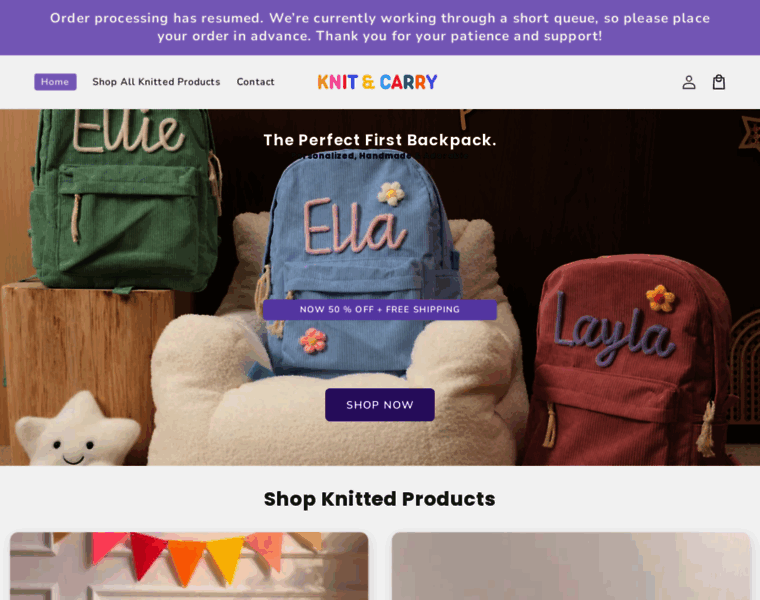Open the right-side product card thumbnail

(x=571, y=566)
